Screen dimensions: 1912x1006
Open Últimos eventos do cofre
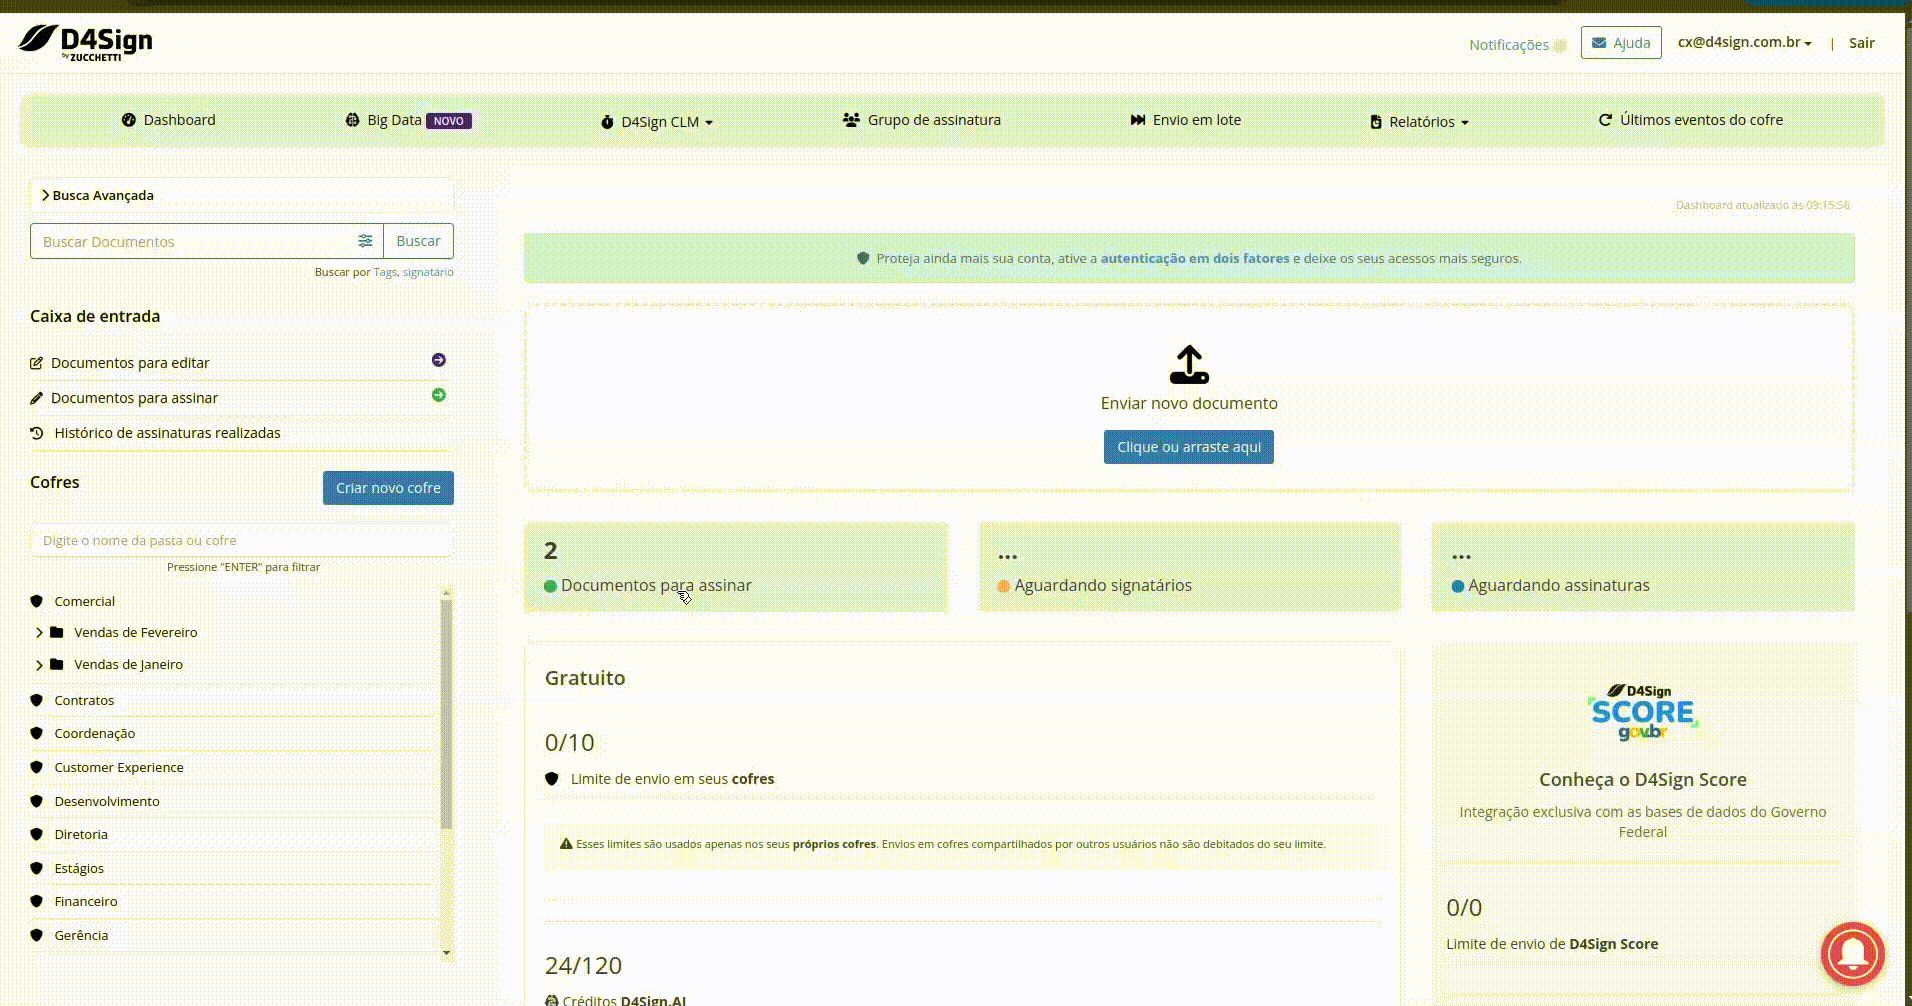[1690, 120]
